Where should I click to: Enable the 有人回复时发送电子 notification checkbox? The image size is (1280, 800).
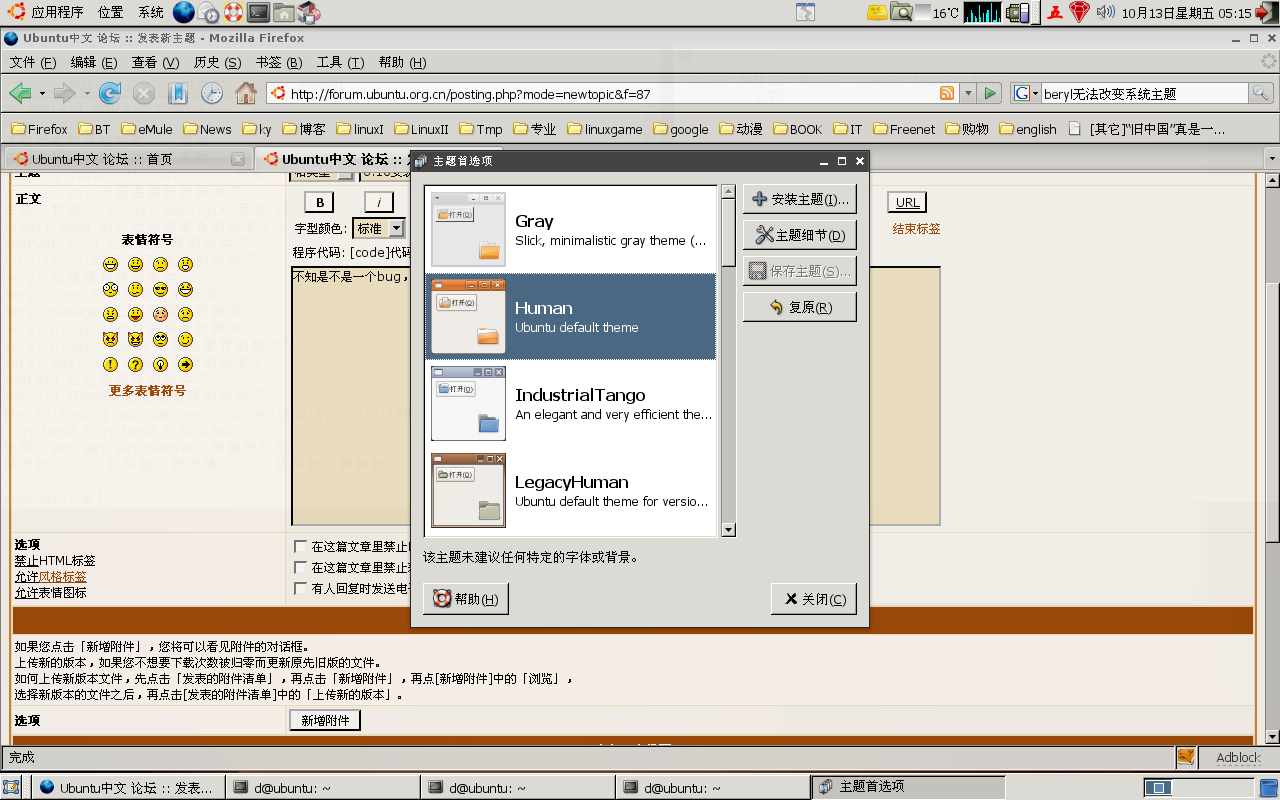[x=300, y=588]
